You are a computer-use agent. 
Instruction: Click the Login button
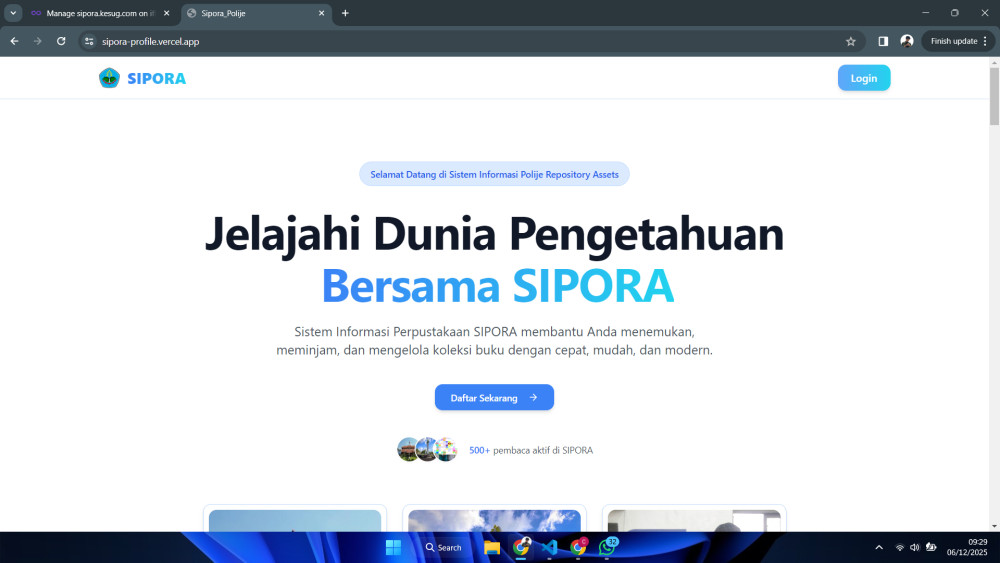[863, 78]
